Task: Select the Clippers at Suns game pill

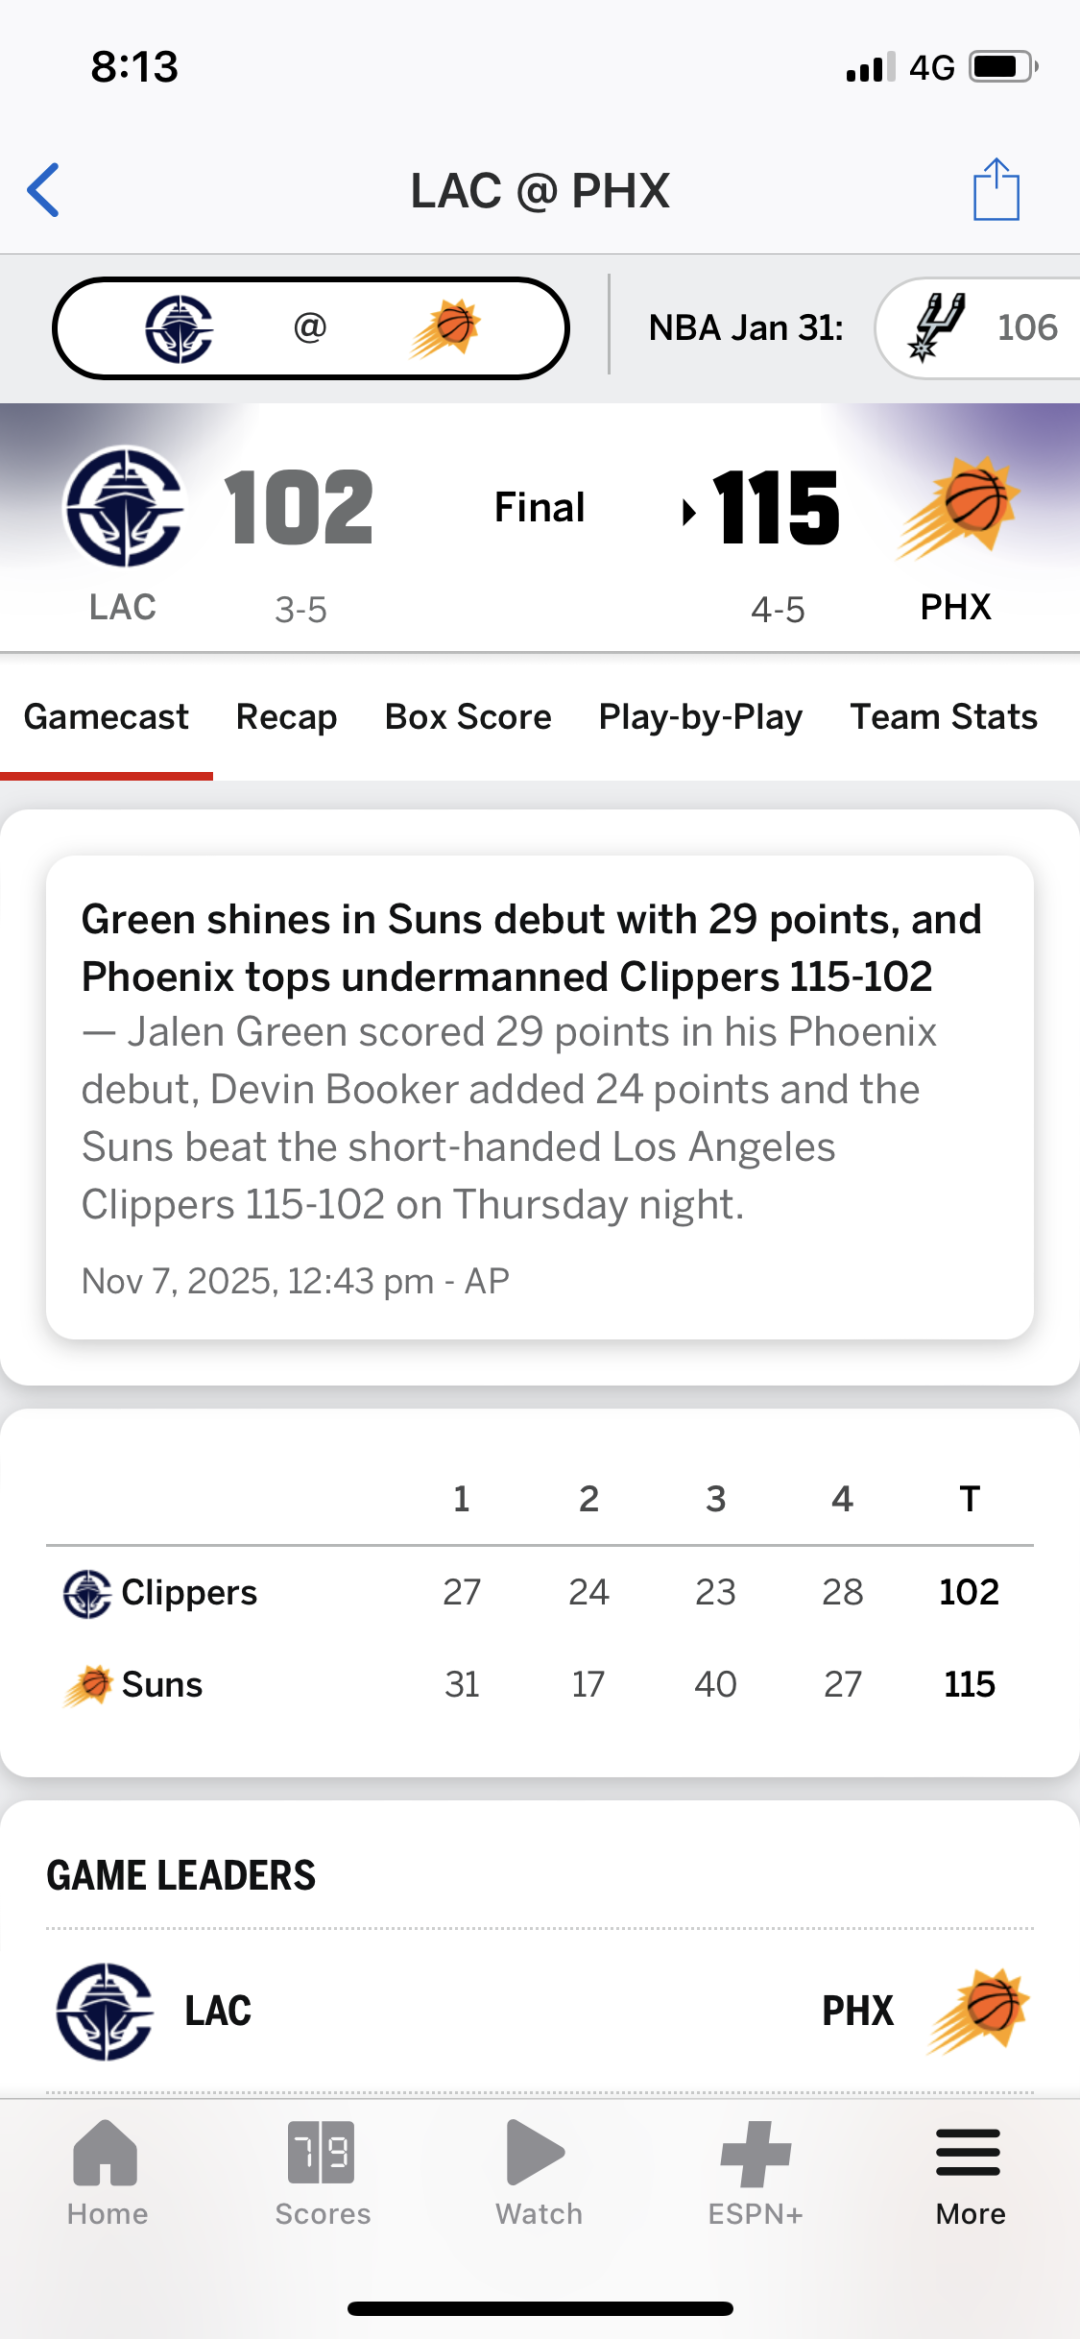Action: pos(310,328)
